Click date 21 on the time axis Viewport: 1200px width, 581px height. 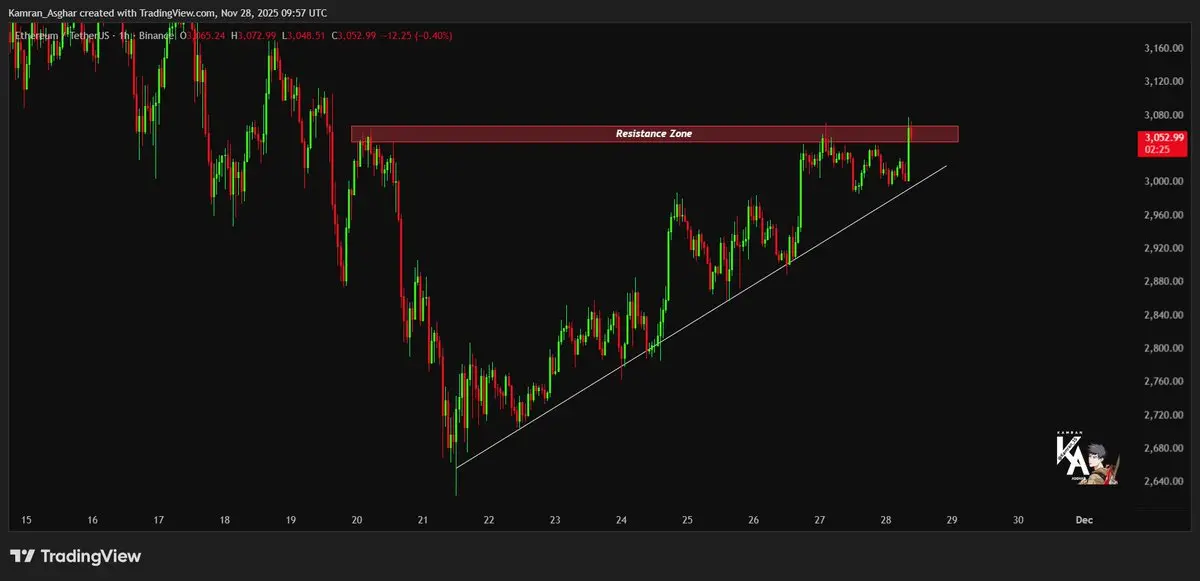click(x=422, y=520)
